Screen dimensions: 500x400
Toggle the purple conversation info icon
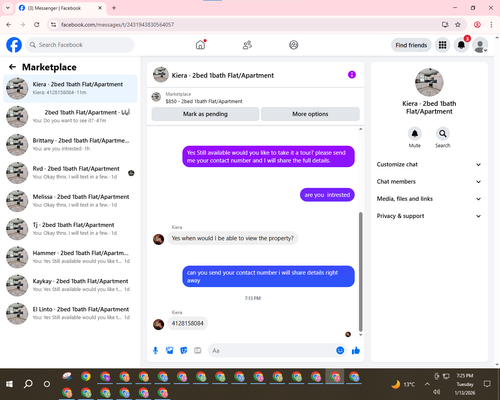(x=352, y=75)
